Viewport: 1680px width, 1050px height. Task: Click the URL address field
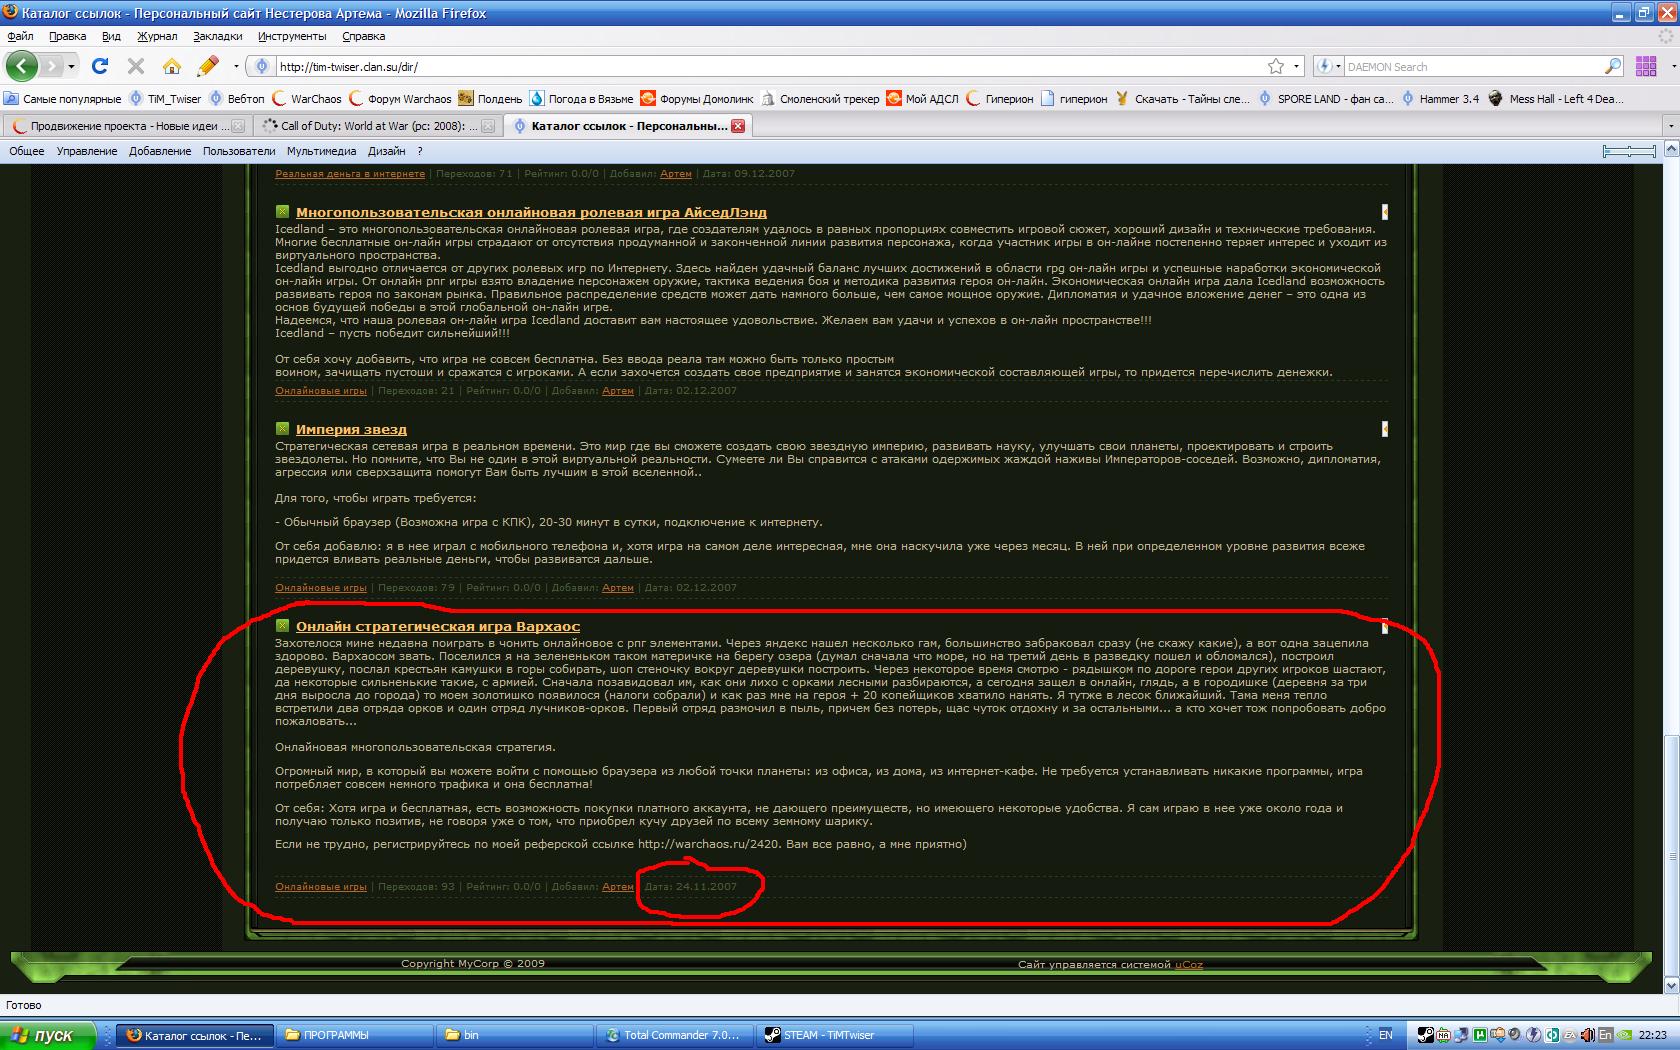(770, 67)
